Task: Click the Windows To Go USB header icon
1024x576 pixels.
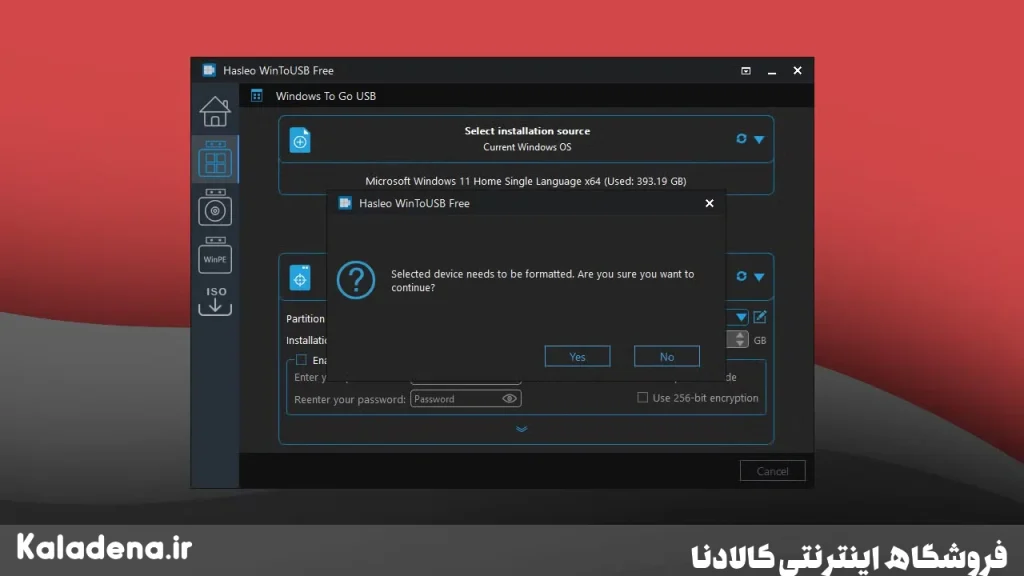Action: (257, 96)
